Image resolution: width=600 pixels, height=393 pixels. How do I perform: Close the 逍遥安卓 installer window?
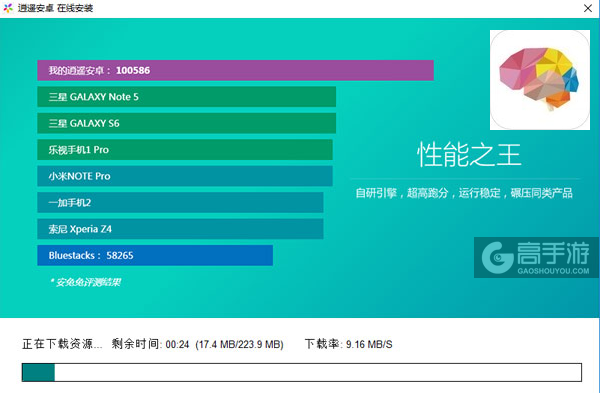tap(588, 8)
